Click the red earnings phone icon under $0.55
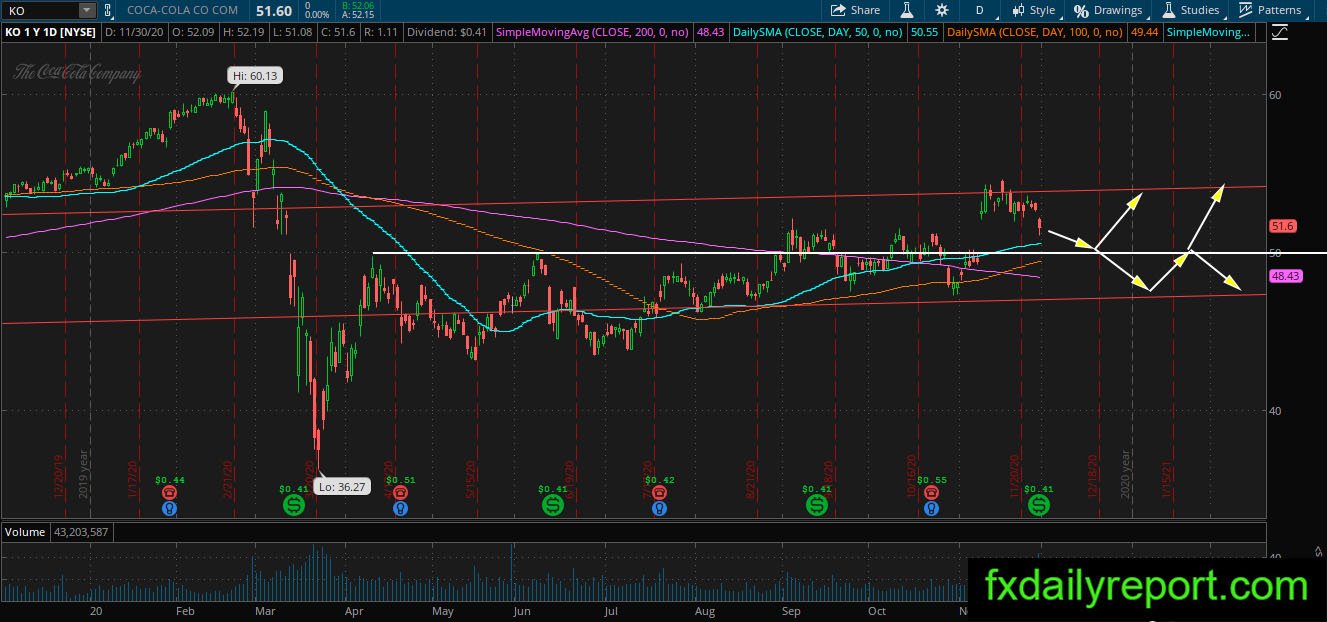Screen dimensions: 1327x622 [x=931, y=492]
